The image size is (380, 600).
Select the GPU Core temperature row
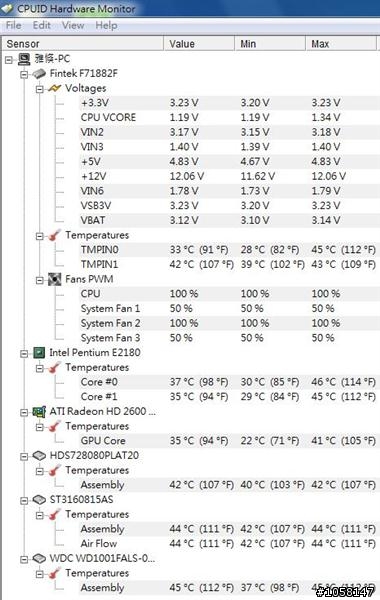(x=228, y=441)
